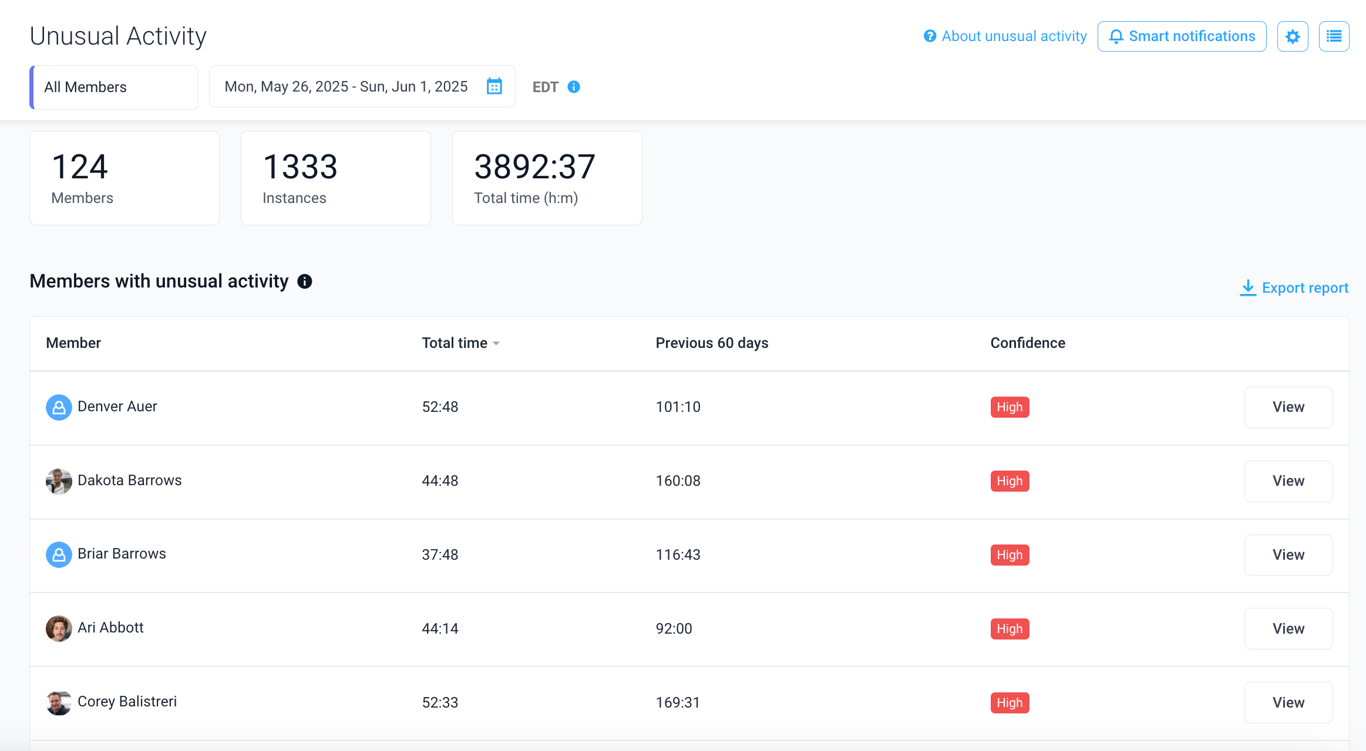Image resolution: width=1366 pixels, height=751 pixels.
Task: Sort by Total time column arrow
Action: point(496,344)
